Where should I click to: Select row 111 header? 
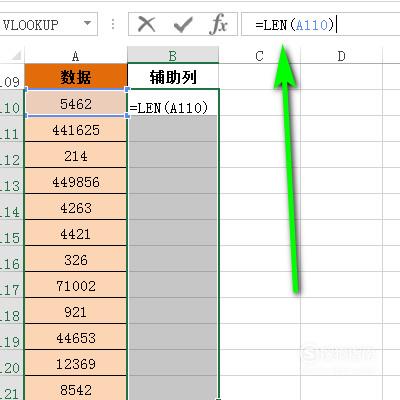12,129
